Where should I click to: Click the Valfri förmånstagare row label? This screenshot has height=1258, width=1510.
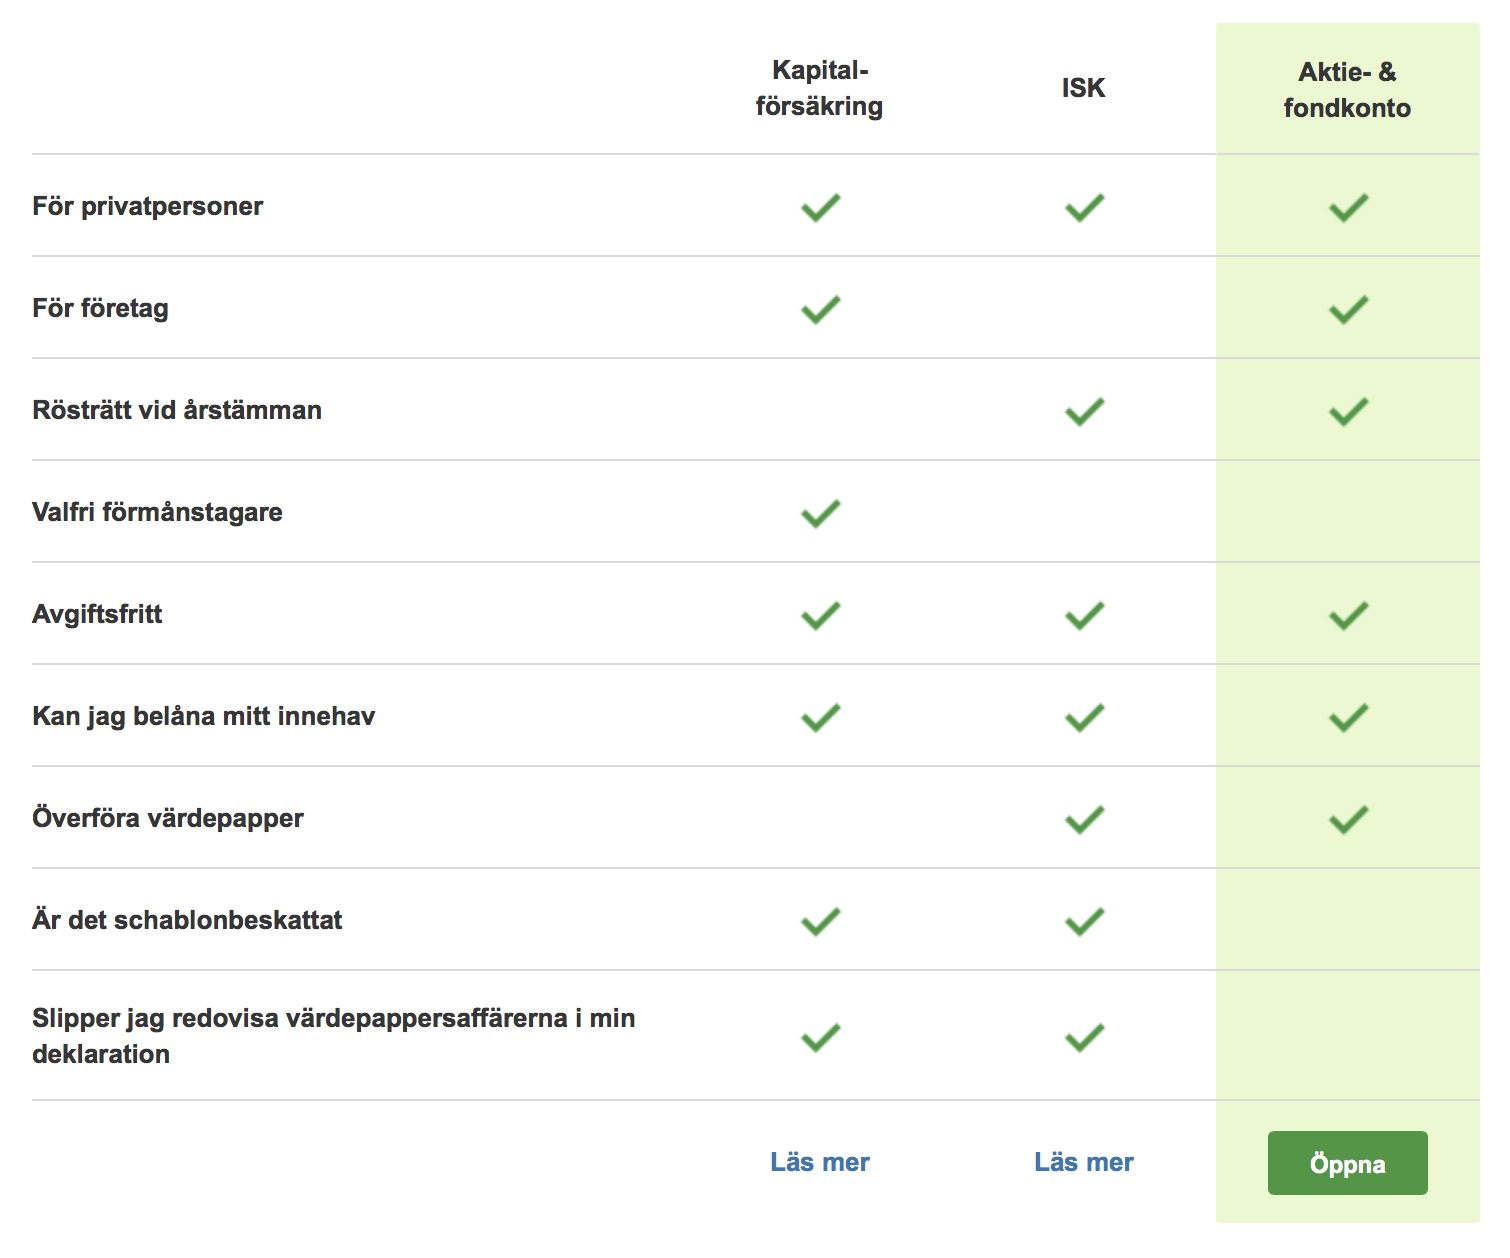click(x=157, y=512)
